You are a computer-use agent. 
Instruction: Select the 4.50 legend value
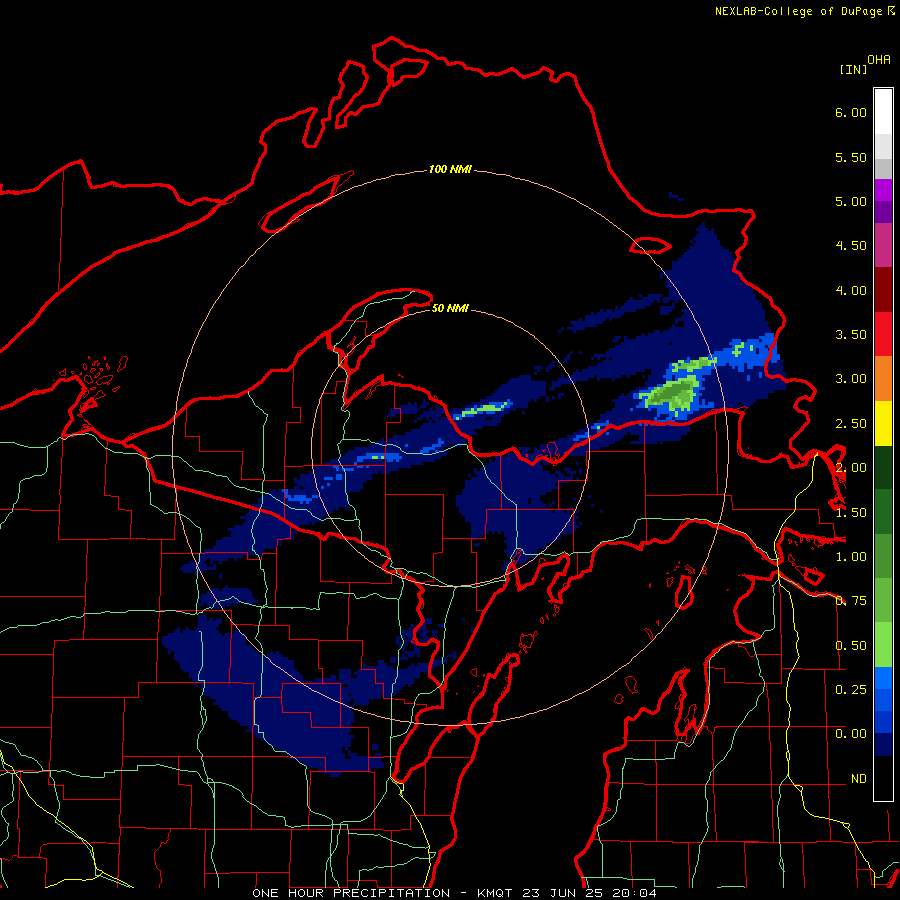coord(851,246)
